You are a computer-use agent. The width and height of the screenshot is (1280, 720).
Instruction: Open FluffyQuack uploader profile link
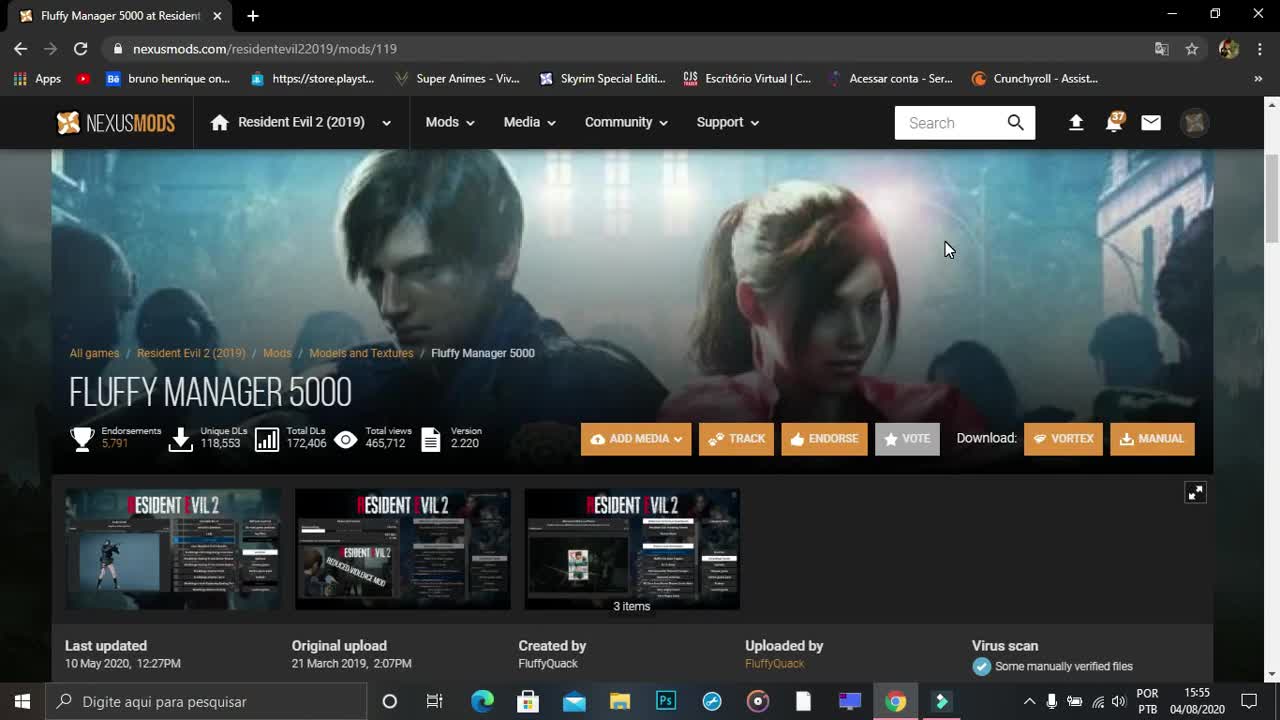point(774,664)
